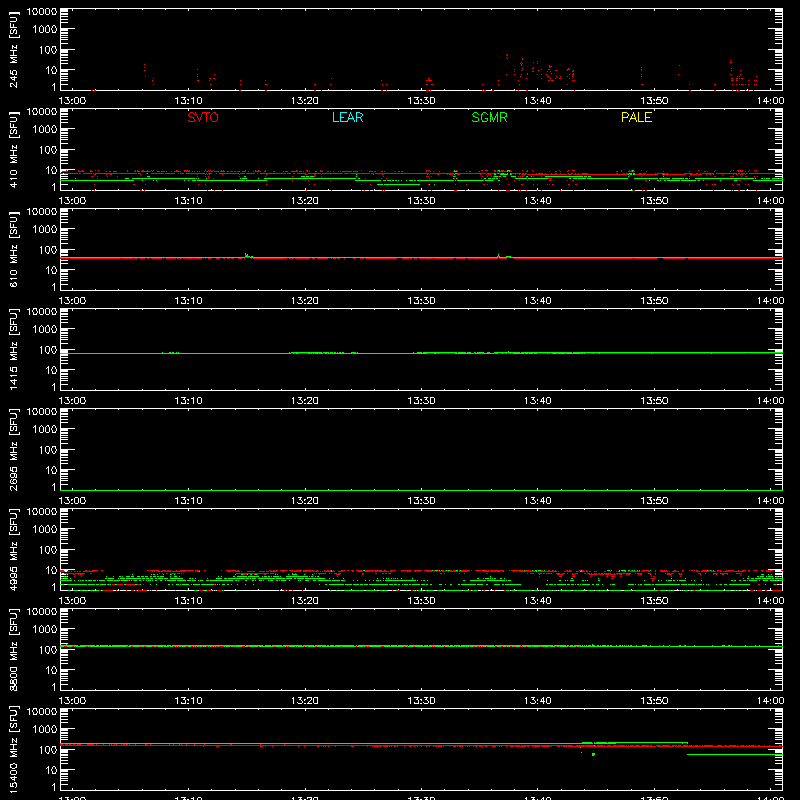Select the 610 MHz [SFU] axis title
The height and width of the screenshot is (800, 800).
pyautogui.click(x=13, y=249)
